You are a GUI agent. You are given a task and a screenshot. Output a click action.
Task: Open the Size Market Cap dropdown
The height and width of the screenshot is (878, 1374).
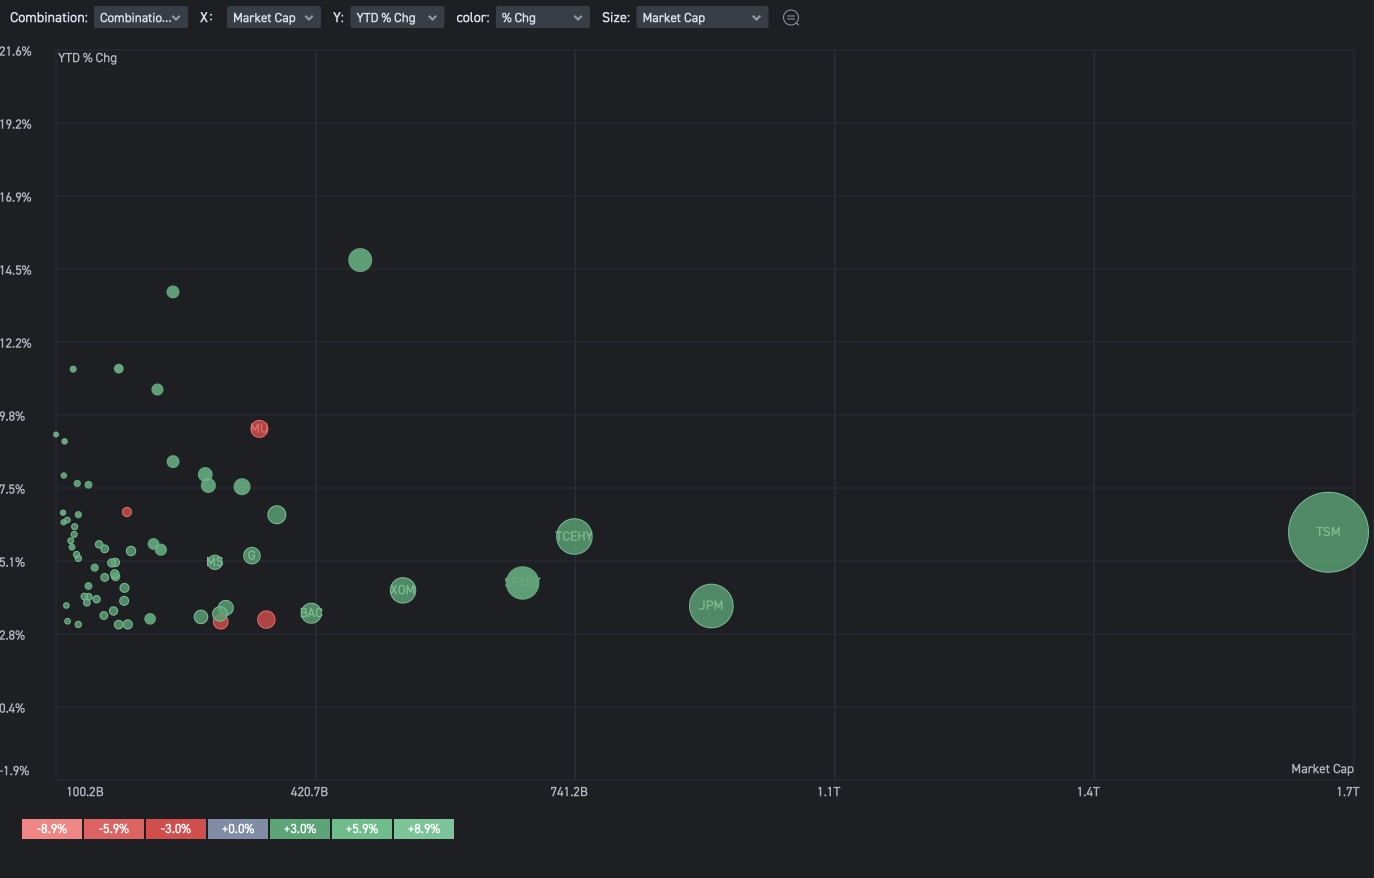(x=702, y=18)
